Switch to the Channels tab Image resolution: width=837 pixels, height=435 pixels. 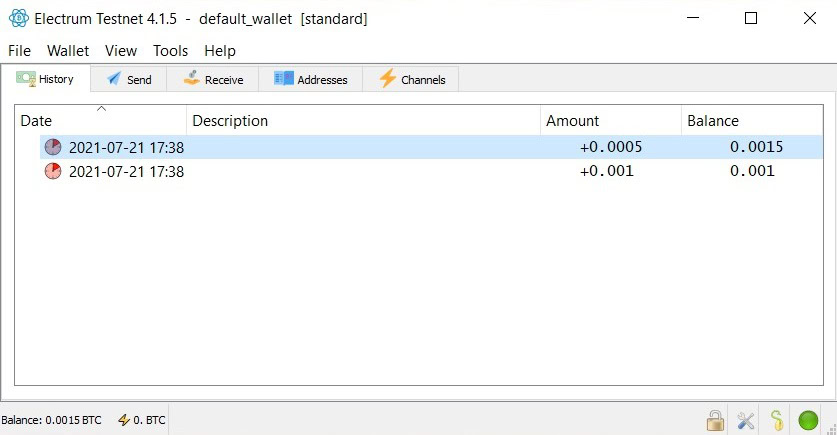(411, 80)
